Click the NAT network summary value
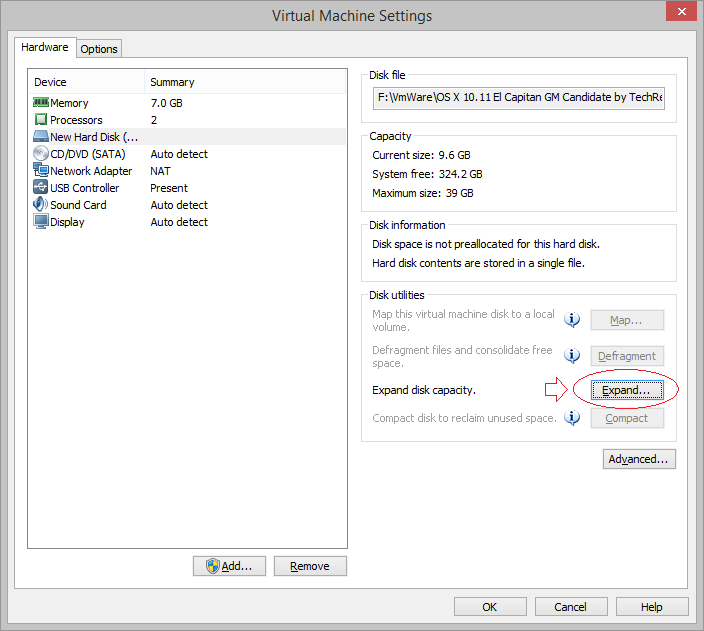 160,171
